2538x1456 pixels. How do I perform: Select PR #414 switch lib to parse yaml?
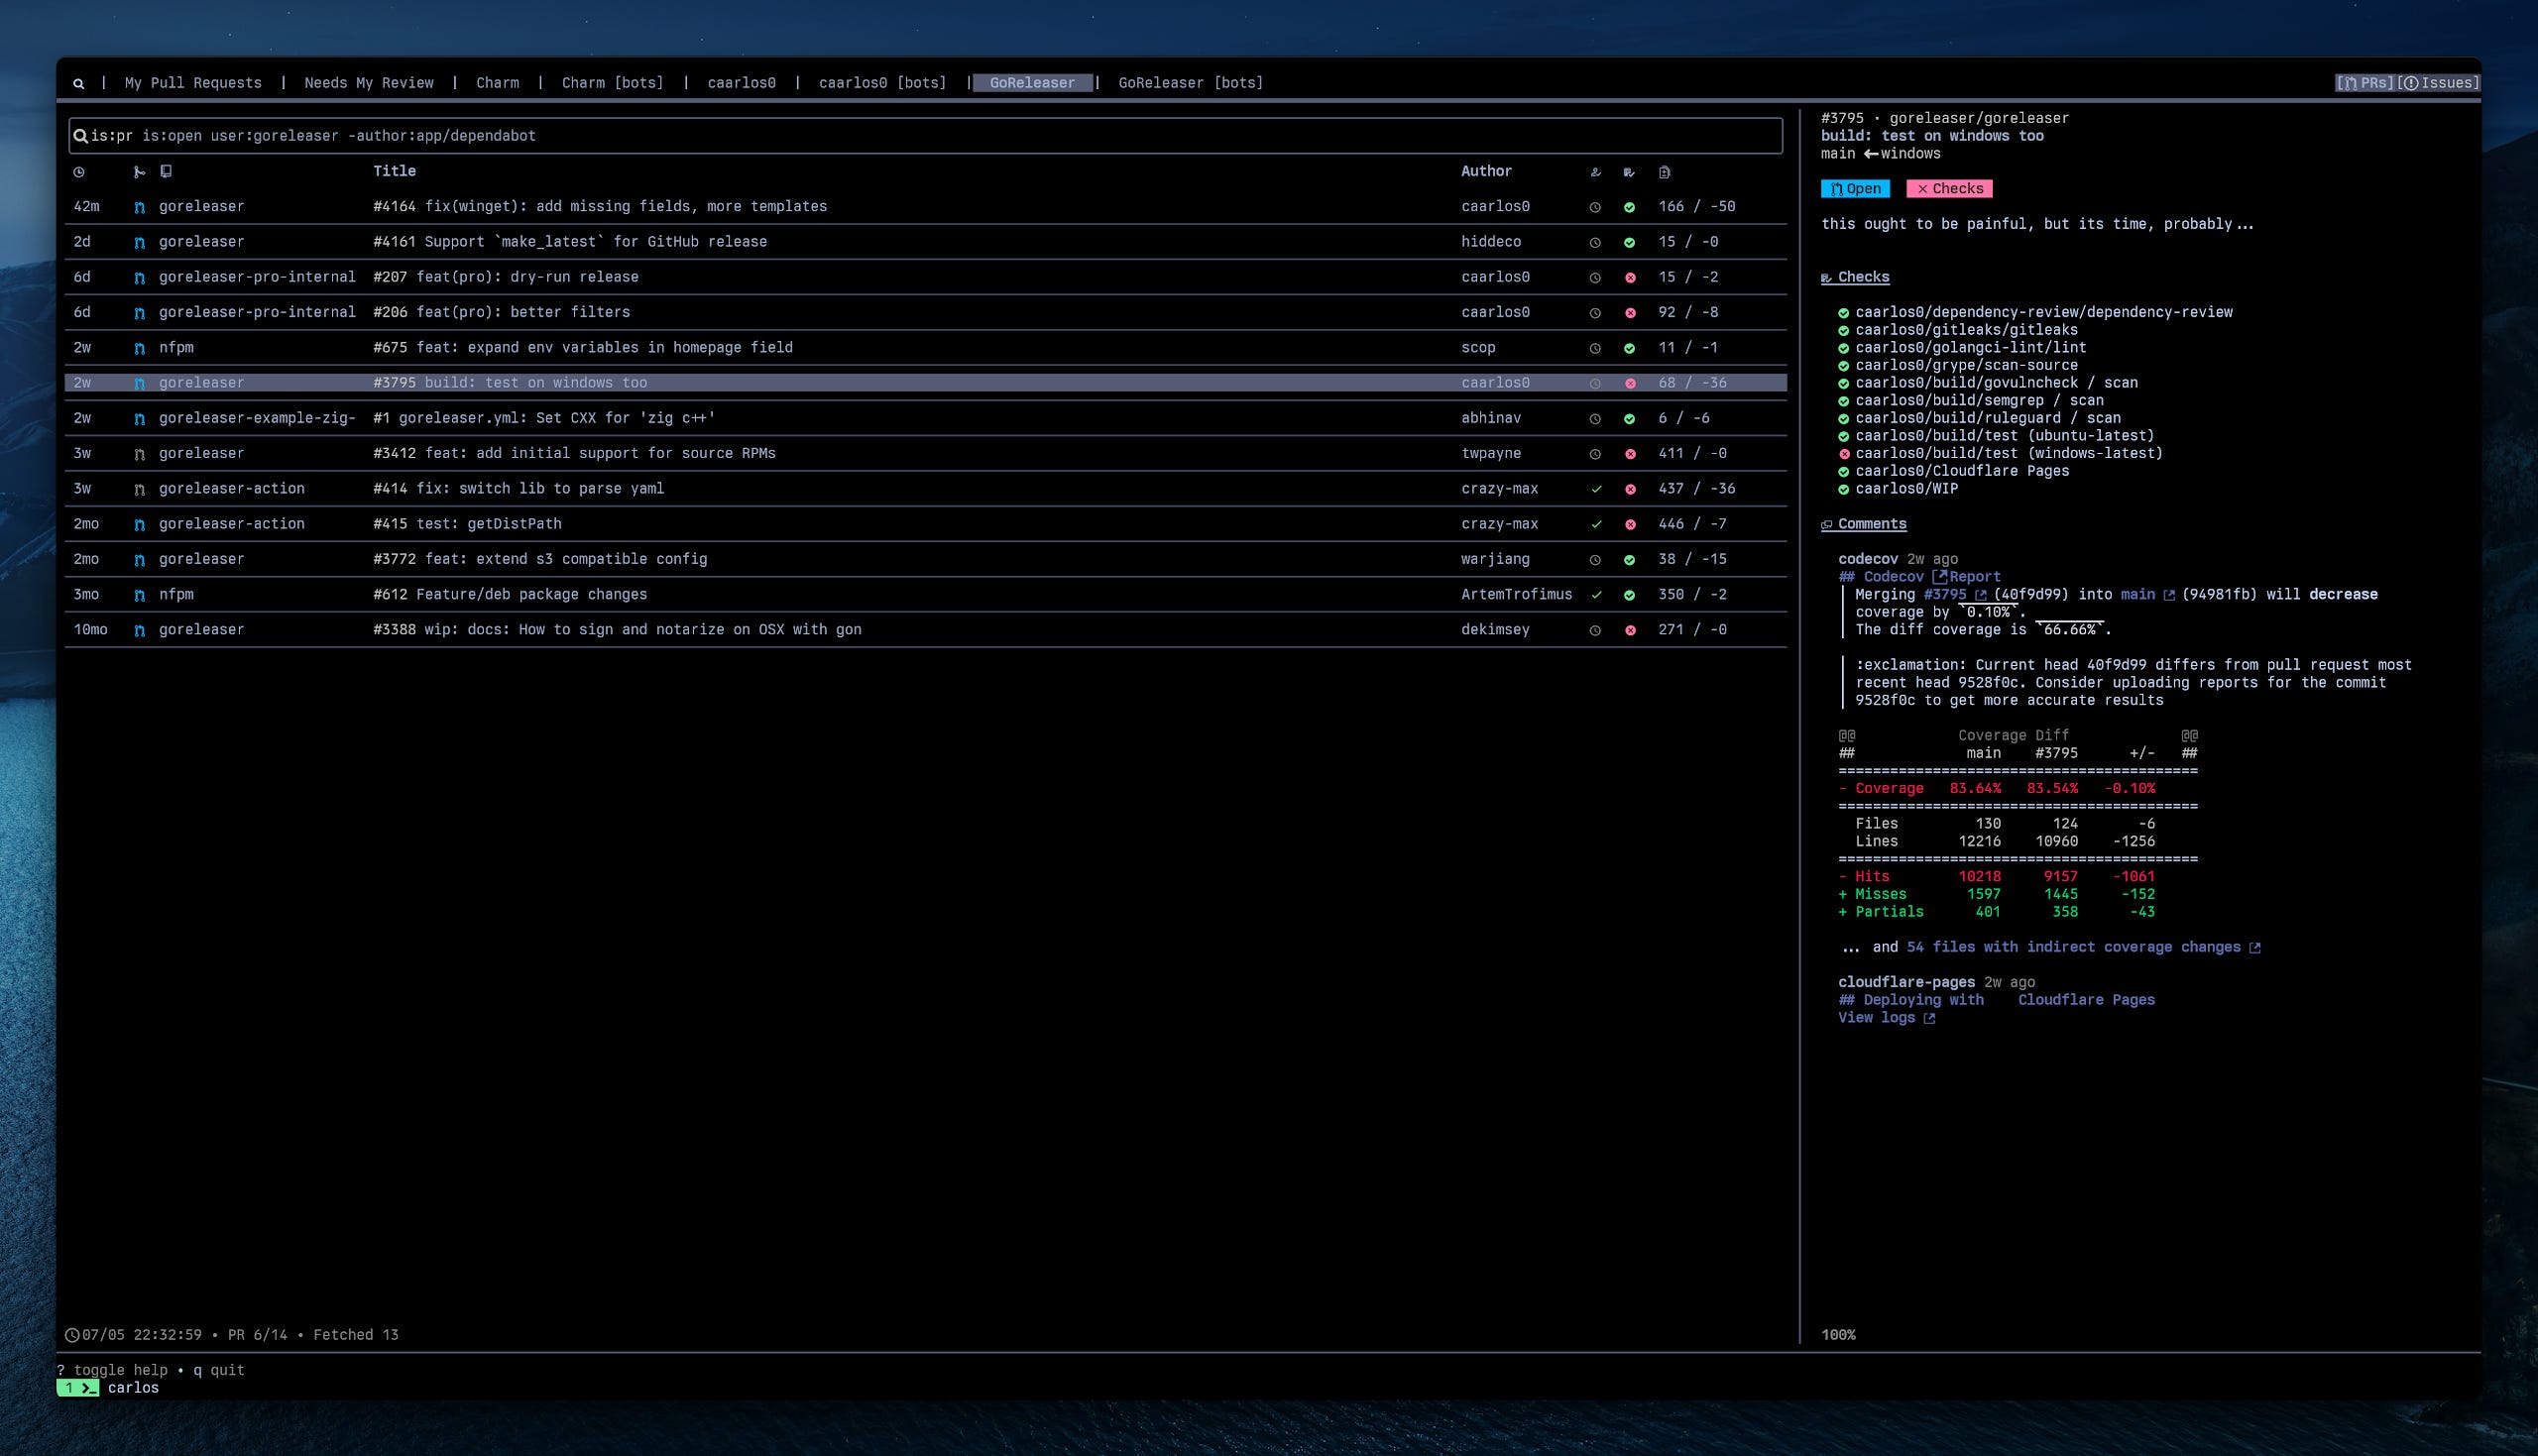tap(925, 489)
